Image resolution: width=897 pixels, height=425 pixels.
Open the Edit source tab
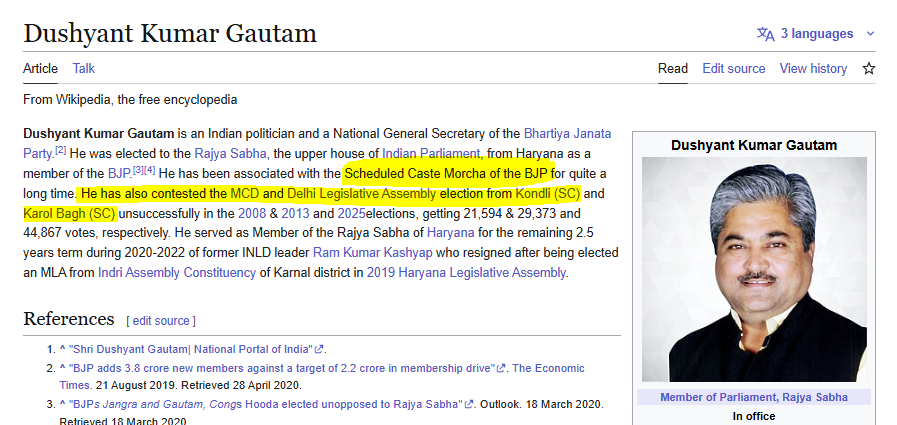733,69
